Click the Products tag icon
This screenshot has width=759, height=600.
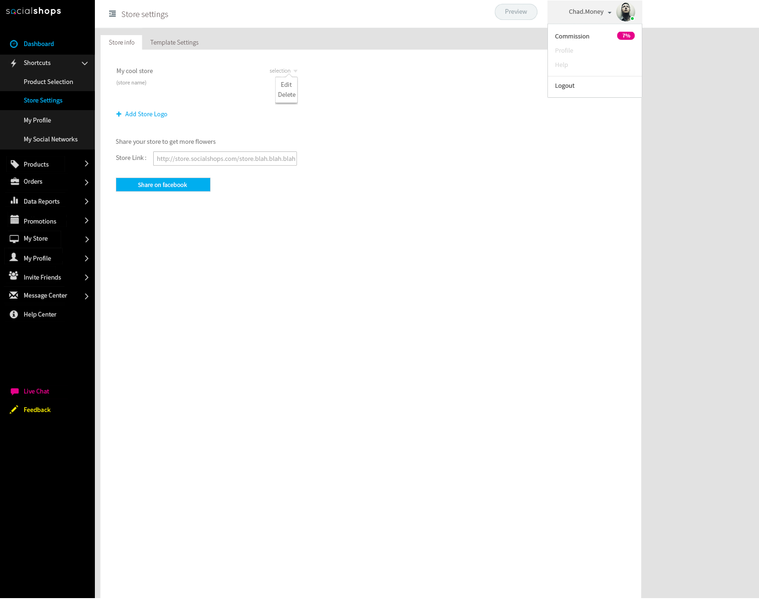click(x=15, y=164)
